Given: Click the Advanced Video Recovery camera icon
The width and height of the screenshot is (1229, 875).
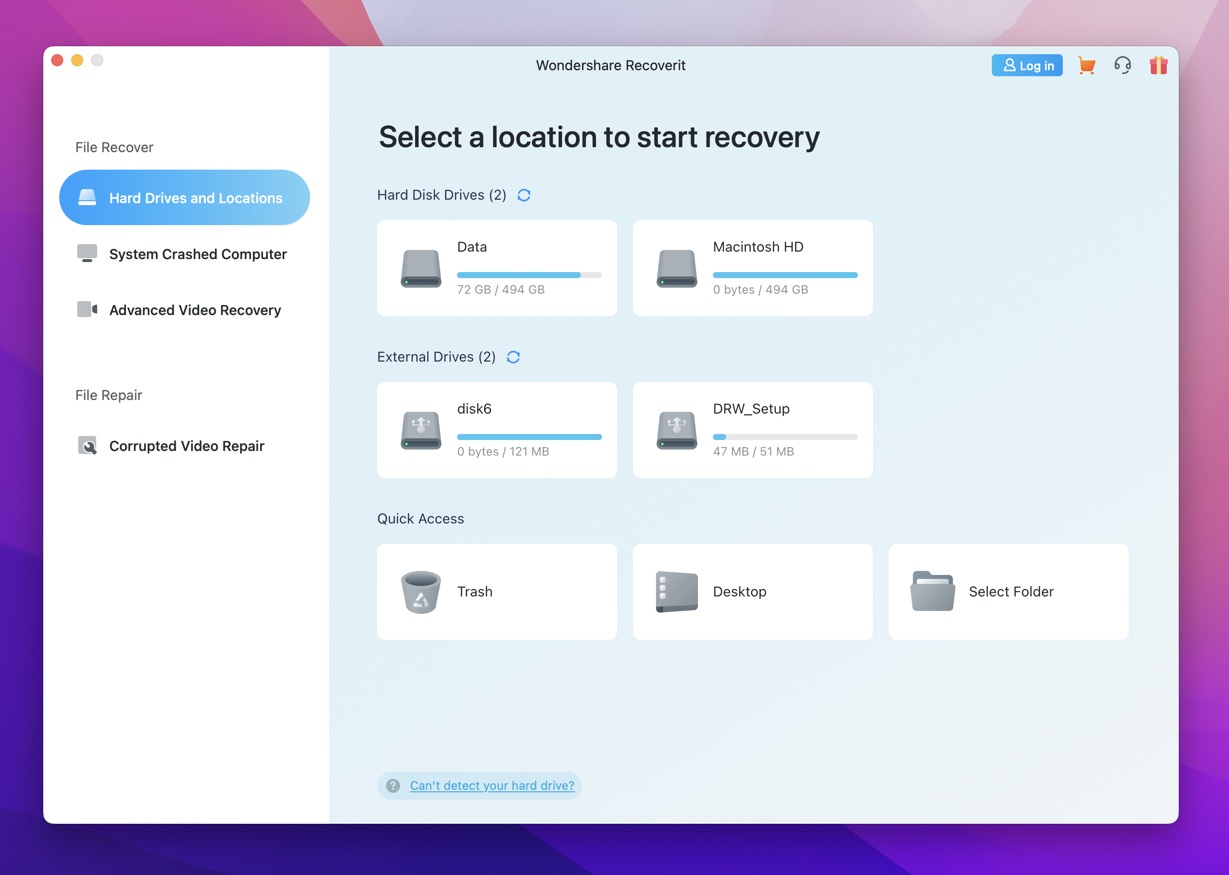Looking at the screenshot, I should [x=88, y=309].
